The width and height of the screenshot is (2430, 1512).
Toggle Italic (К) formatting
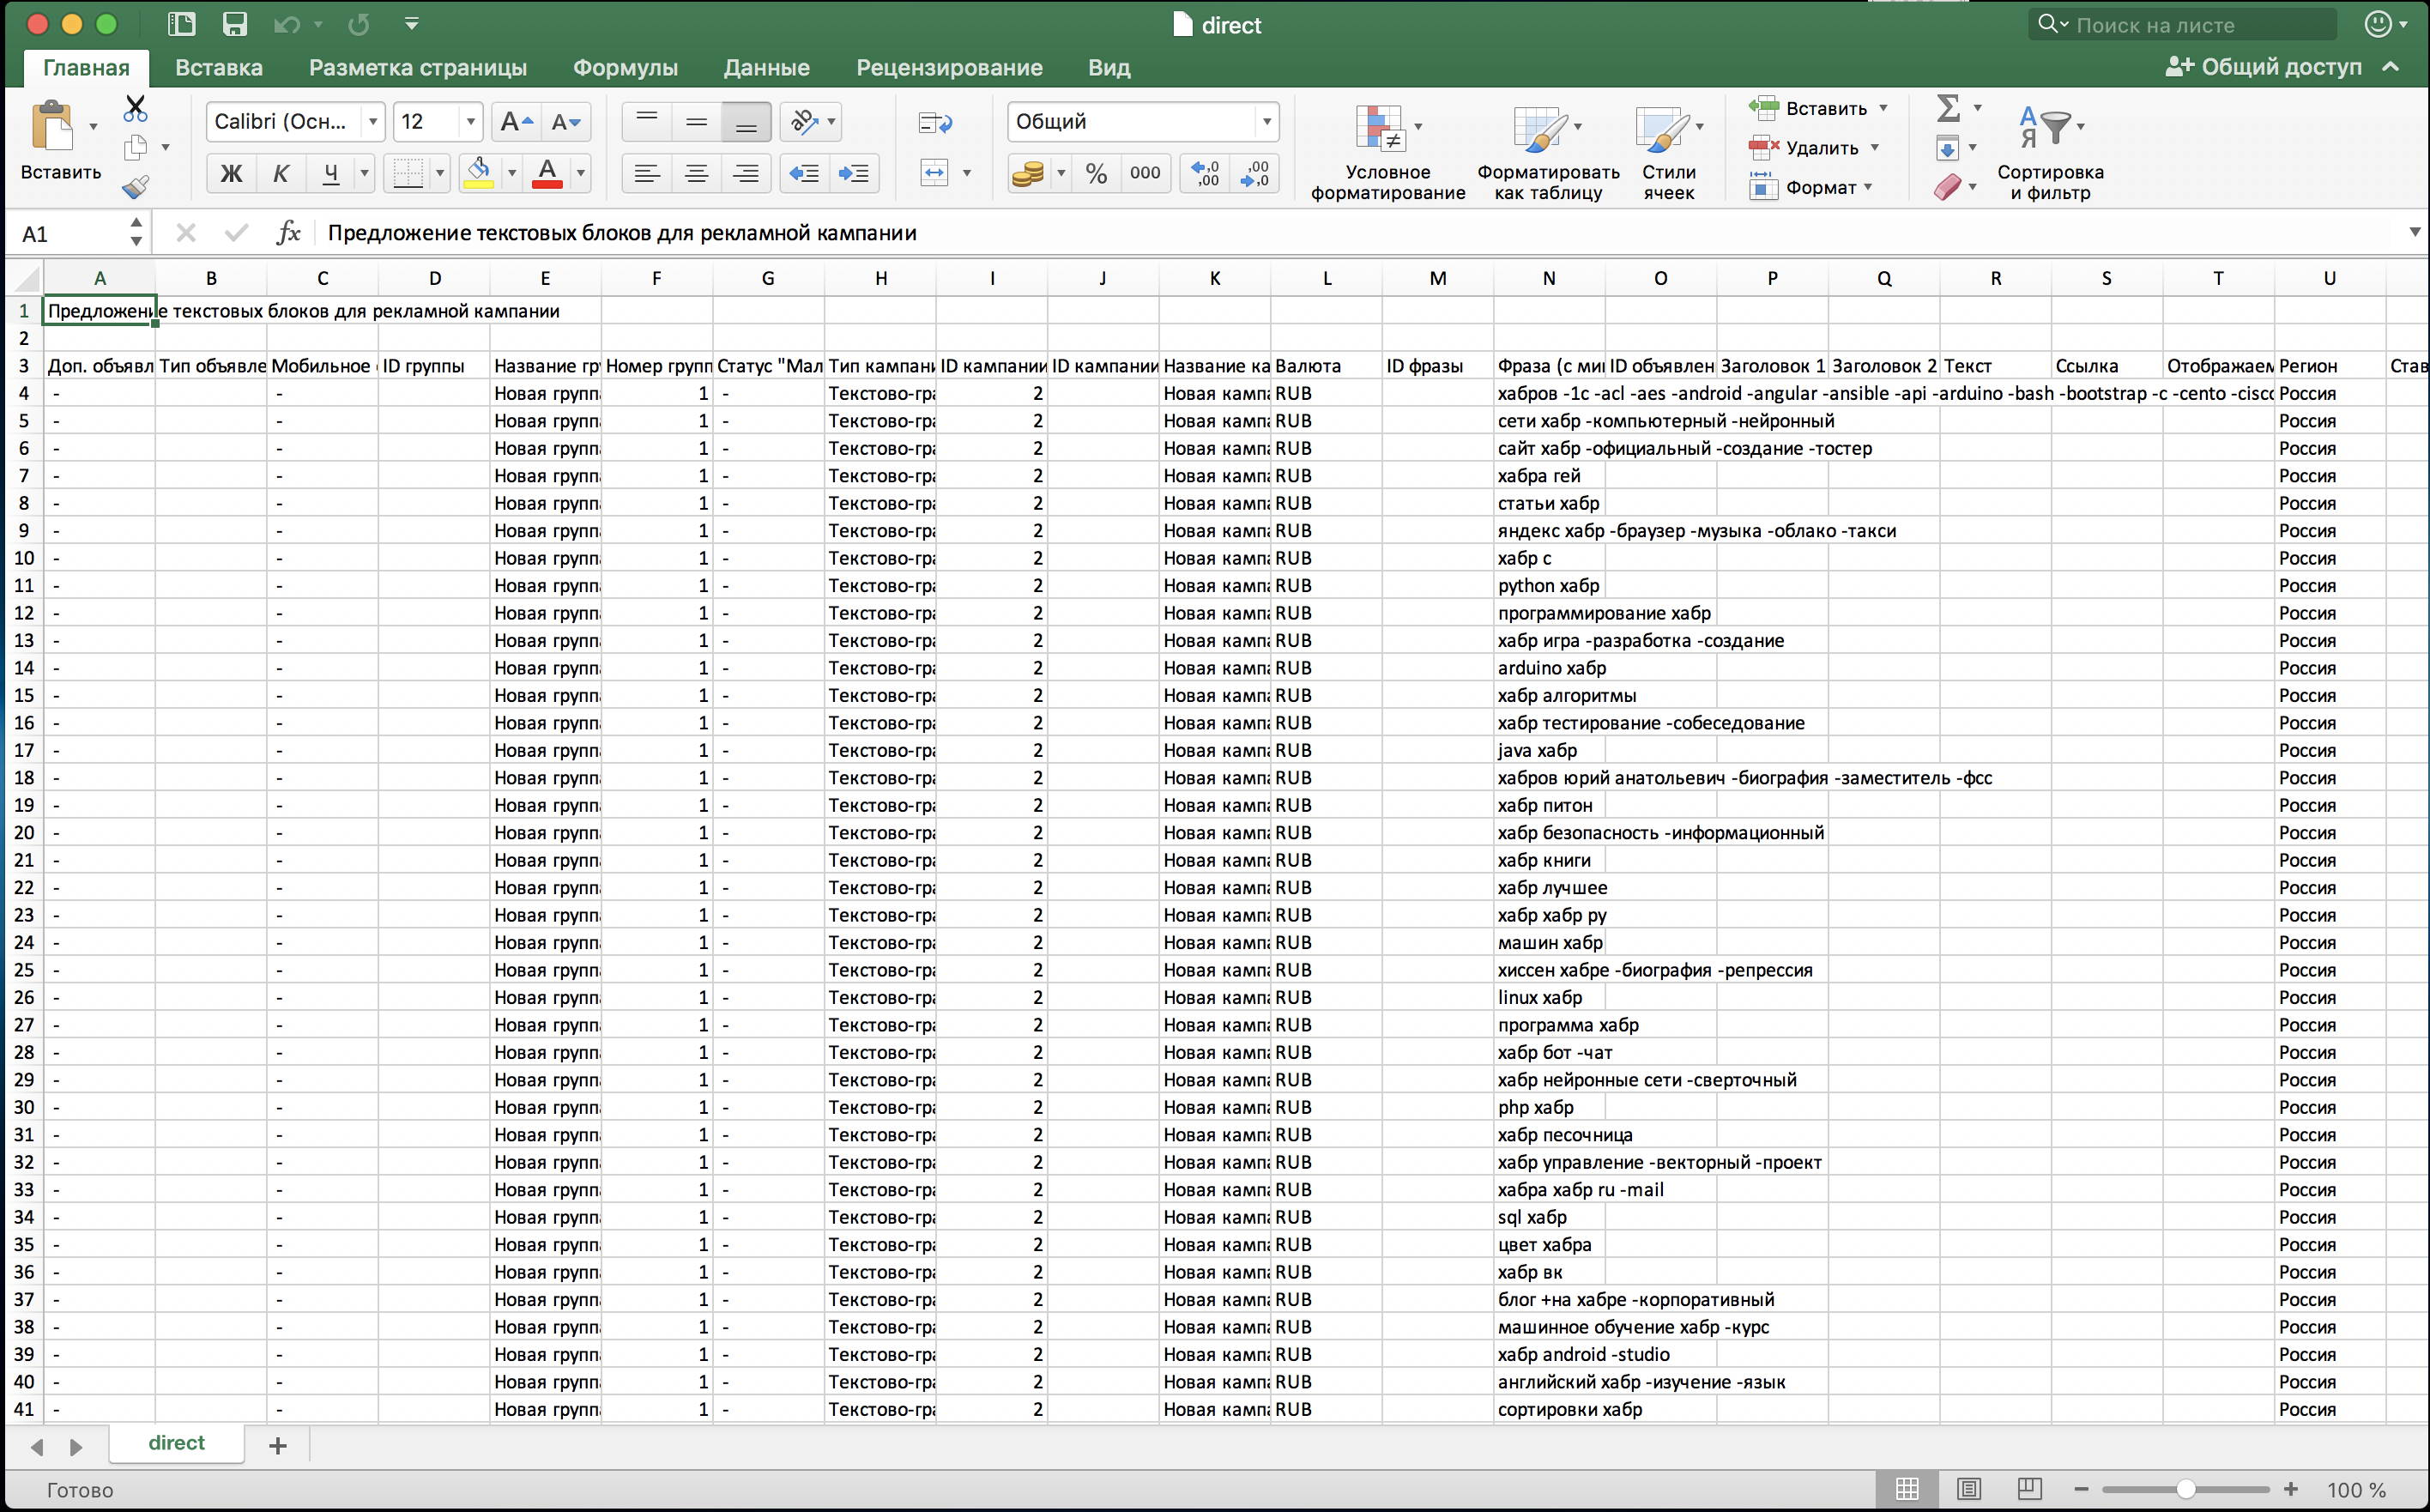[x=280, y=173]
